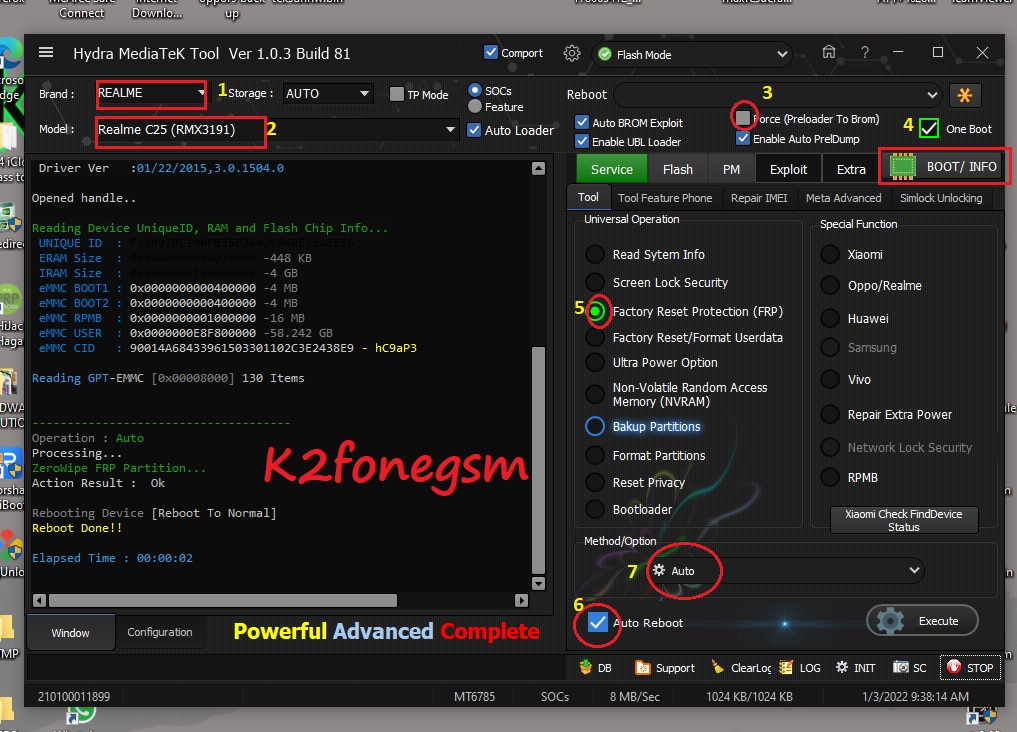1017x732 pixels.
Task: Open the Tool Feature Phone subtab
Action: pyautogui.click(x=665, y=198)
